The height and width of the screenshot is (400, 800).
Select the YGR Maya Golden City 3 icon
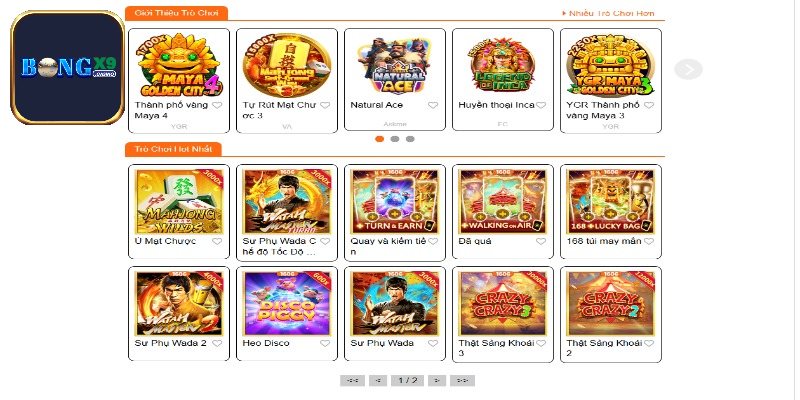[610, 65]
